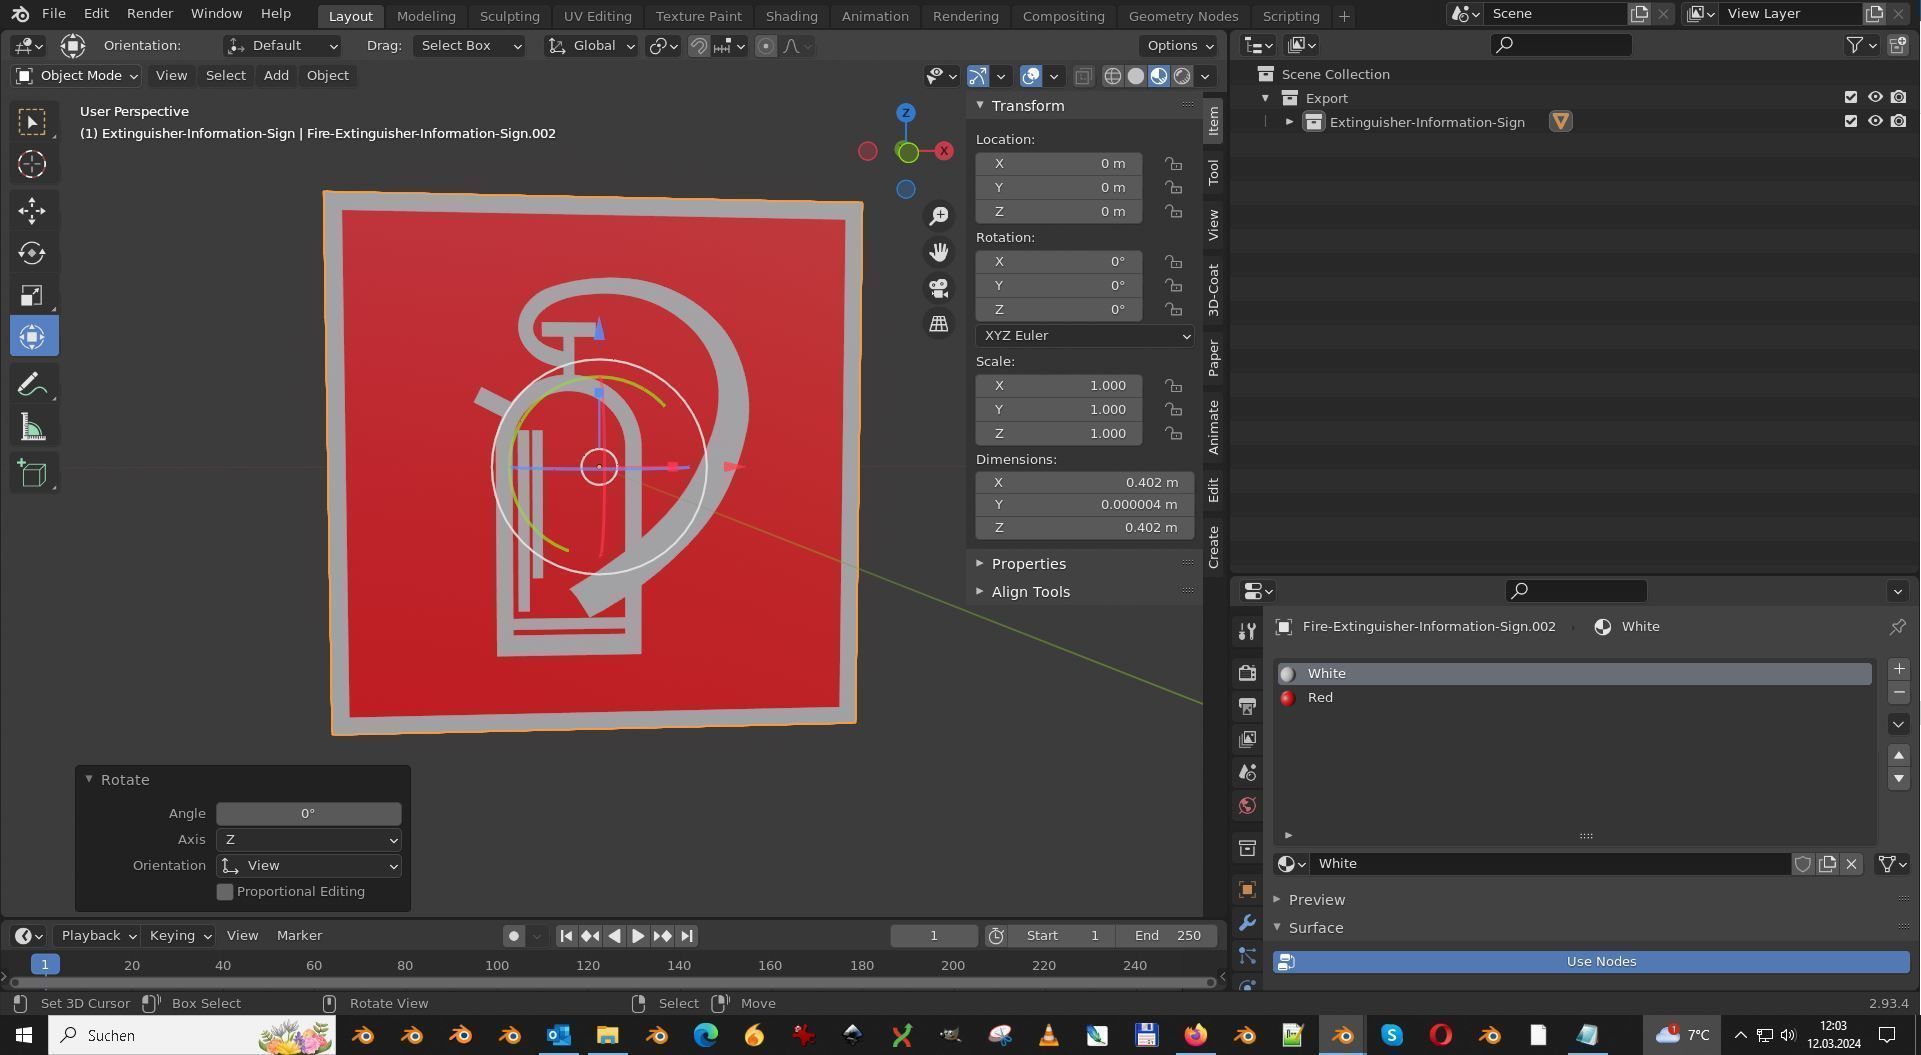The image size is (1921, 1055).
Task: Switch to the Shading workspace tab
Action: click(x=791, y=16)
